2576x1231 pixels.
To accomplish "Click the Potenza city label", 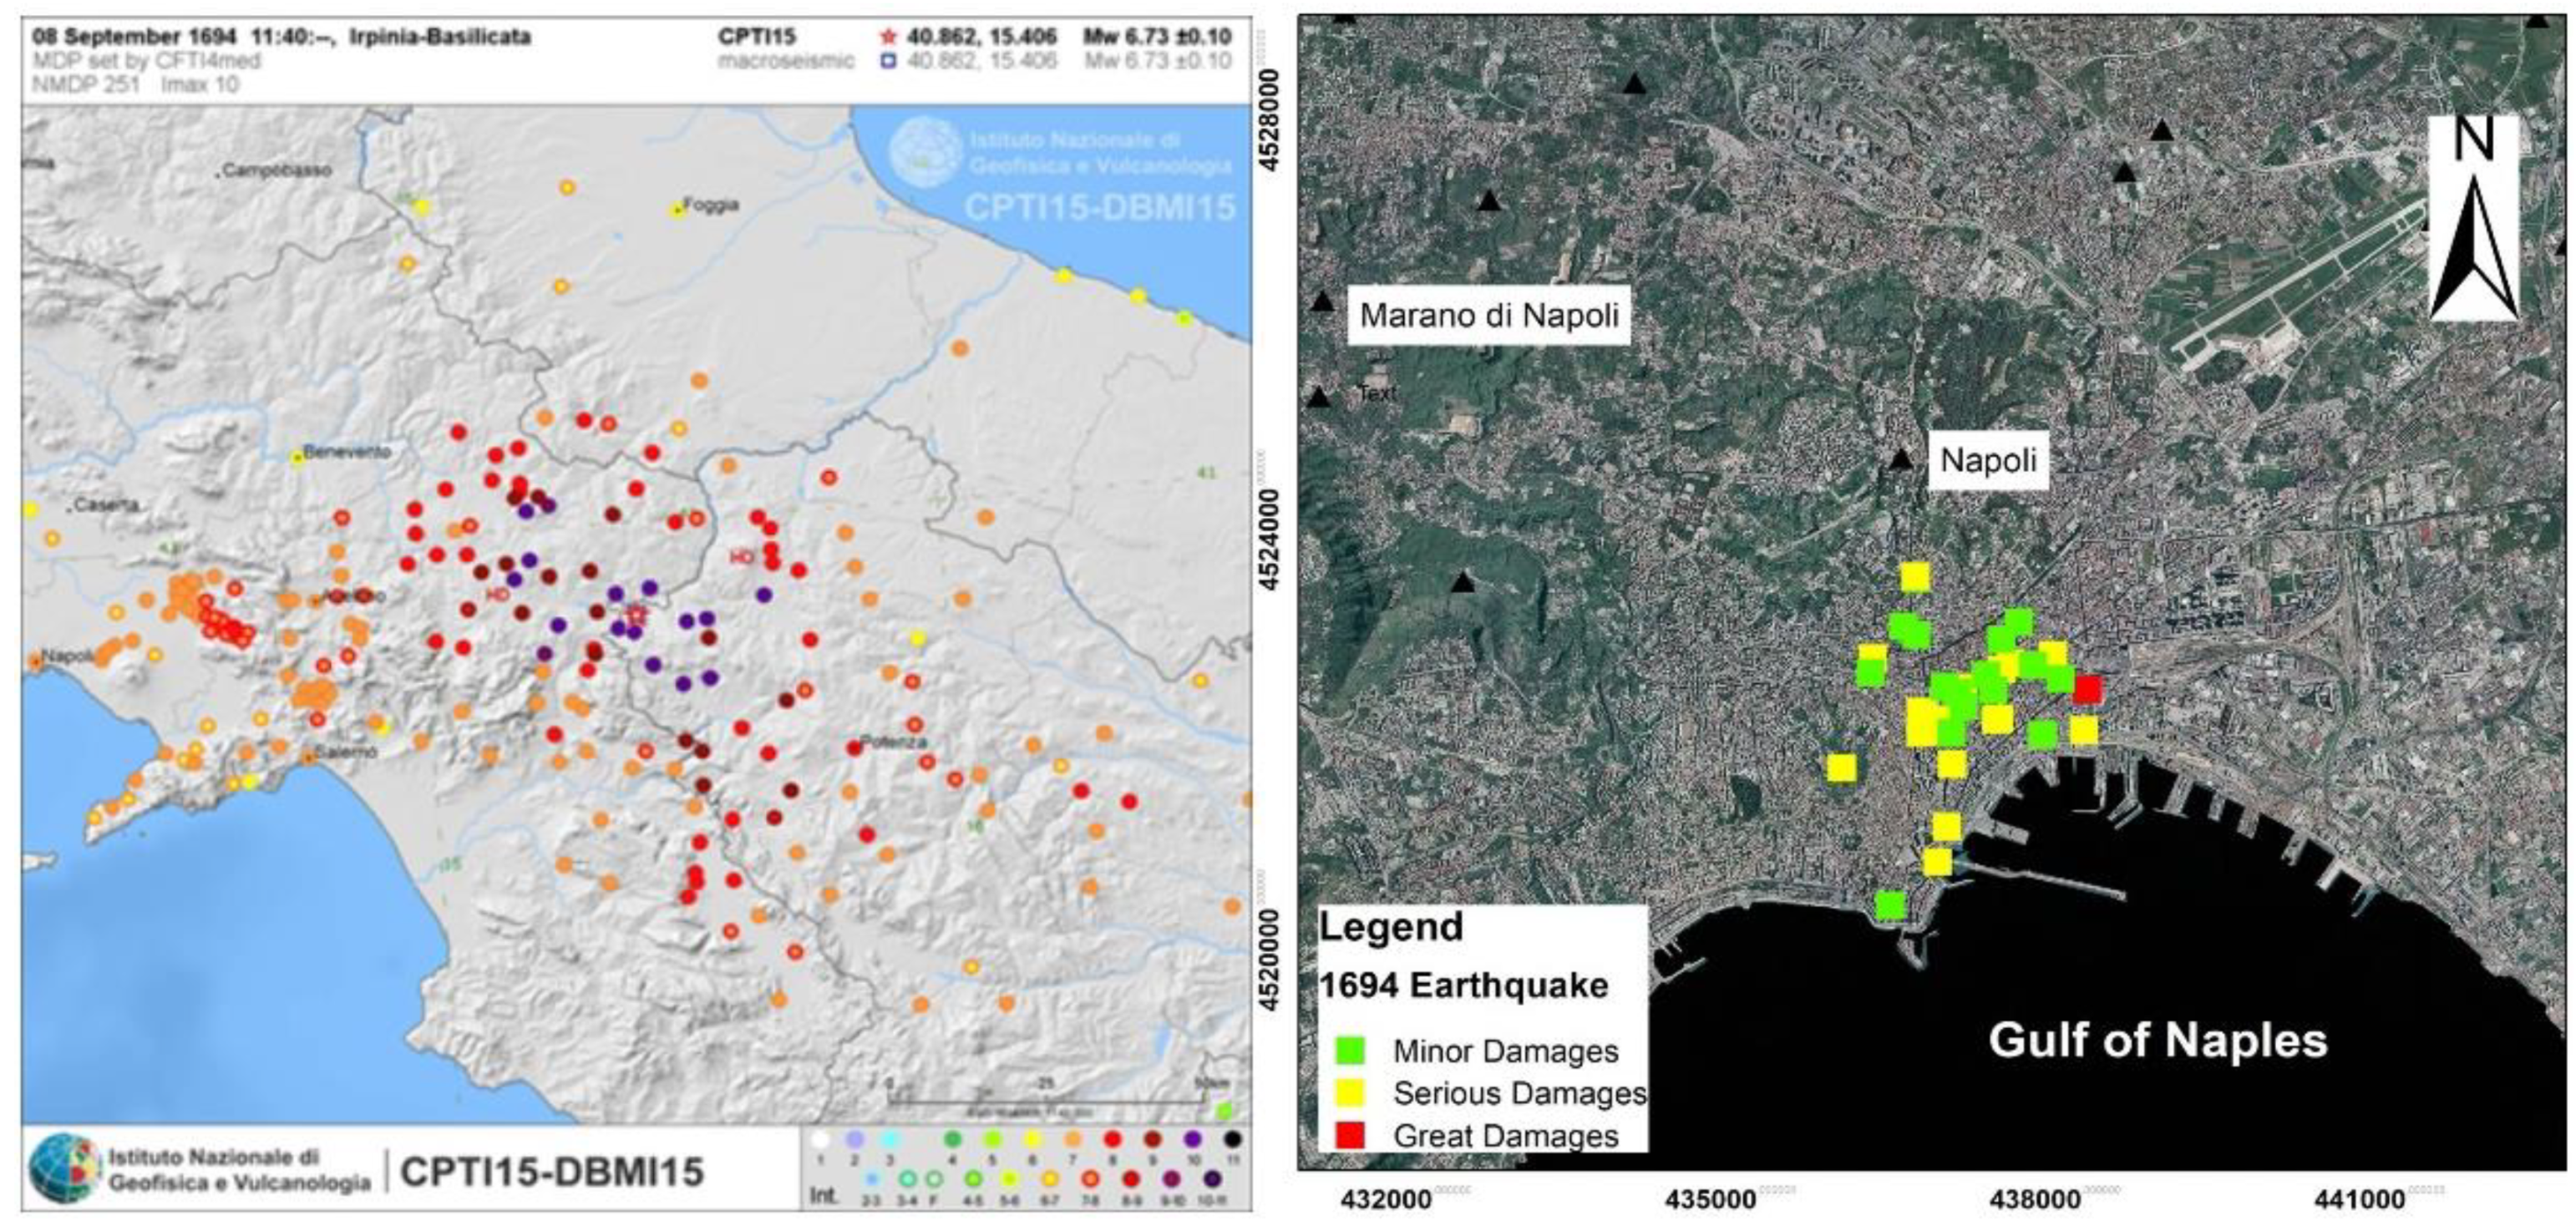I will pos(894,742).
